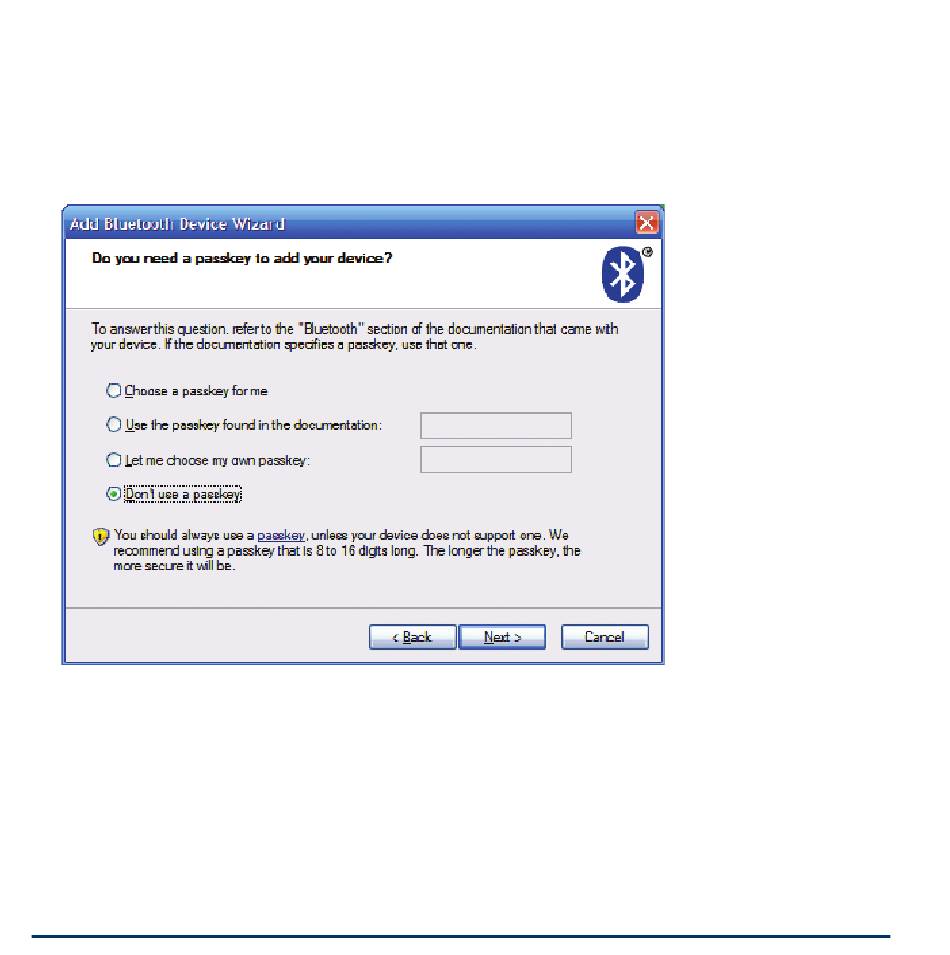Select "Let me choose my own passkey" option
The height and width of the screenshot is (955, 950).
pyautogui.click(x=114, y=460)
